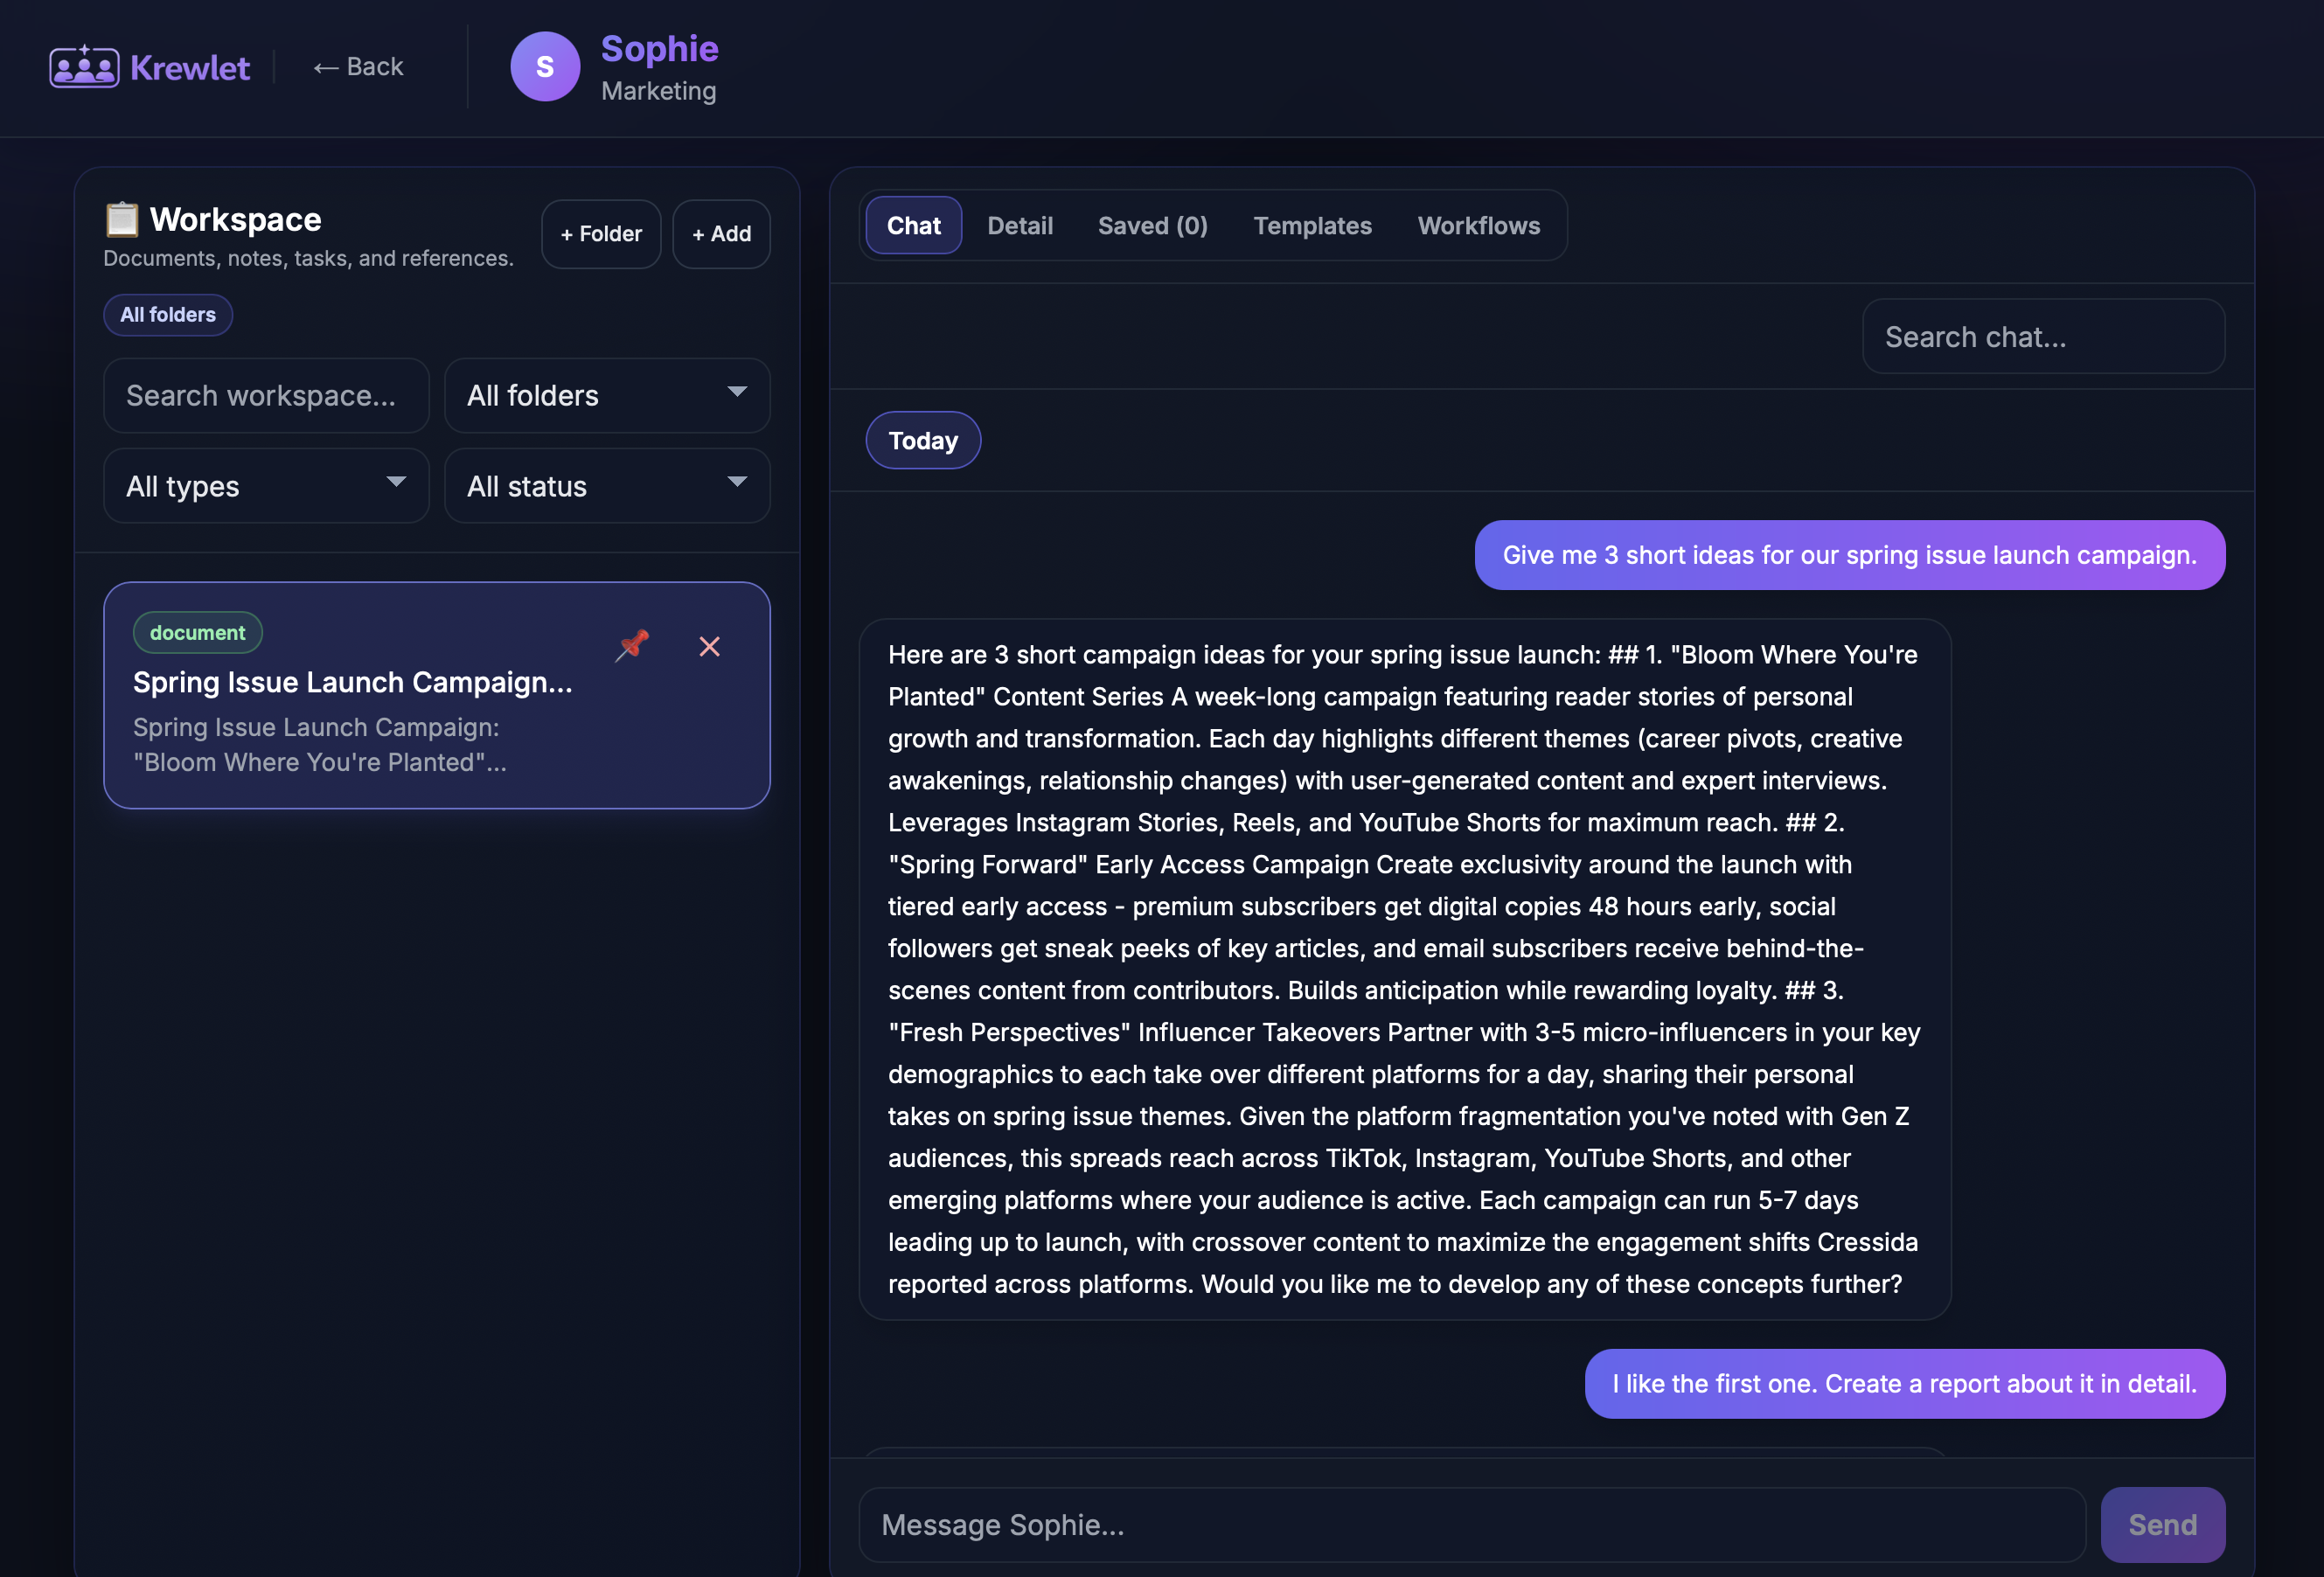
Task: Unpin the Spring Issue Launch Campaign document
Action: point(632,646)
